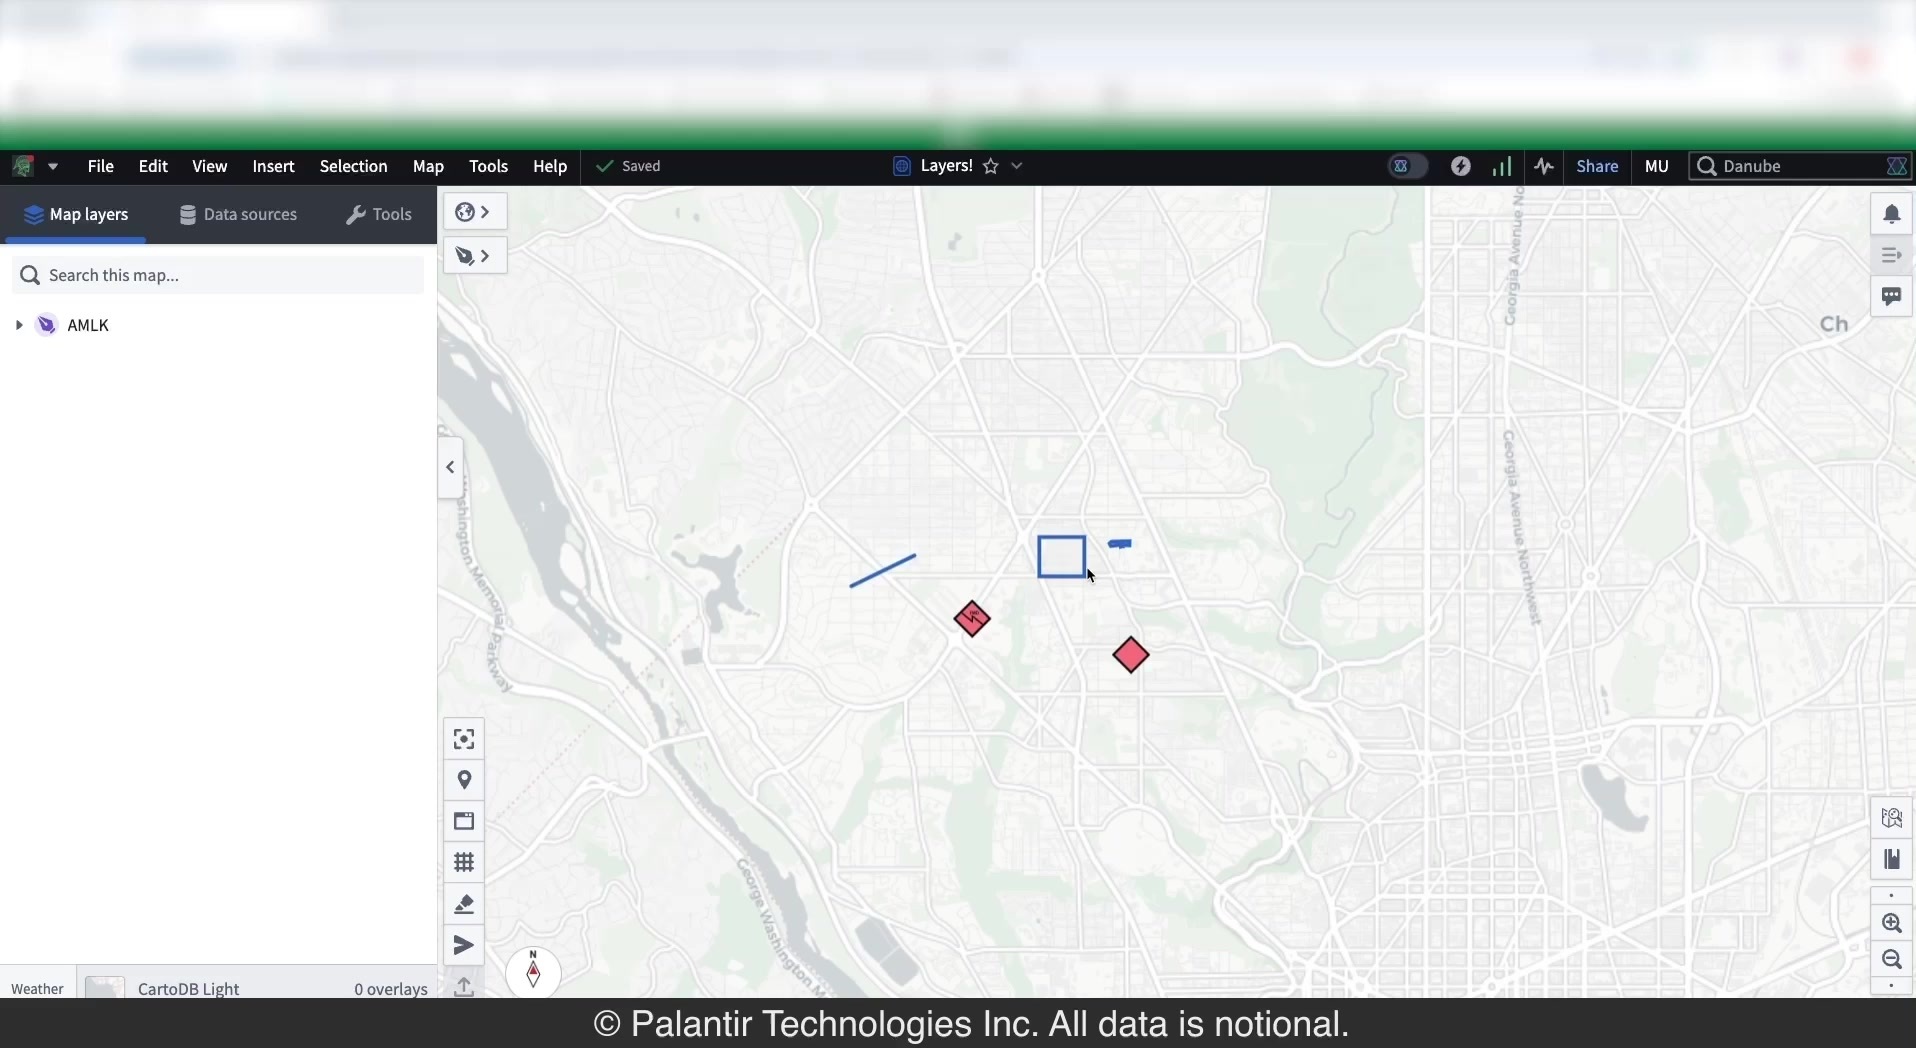Click the Saved status indicator
Image resolution: width=1916 pixels, height=1048 pixels.
tap(629, 166)
